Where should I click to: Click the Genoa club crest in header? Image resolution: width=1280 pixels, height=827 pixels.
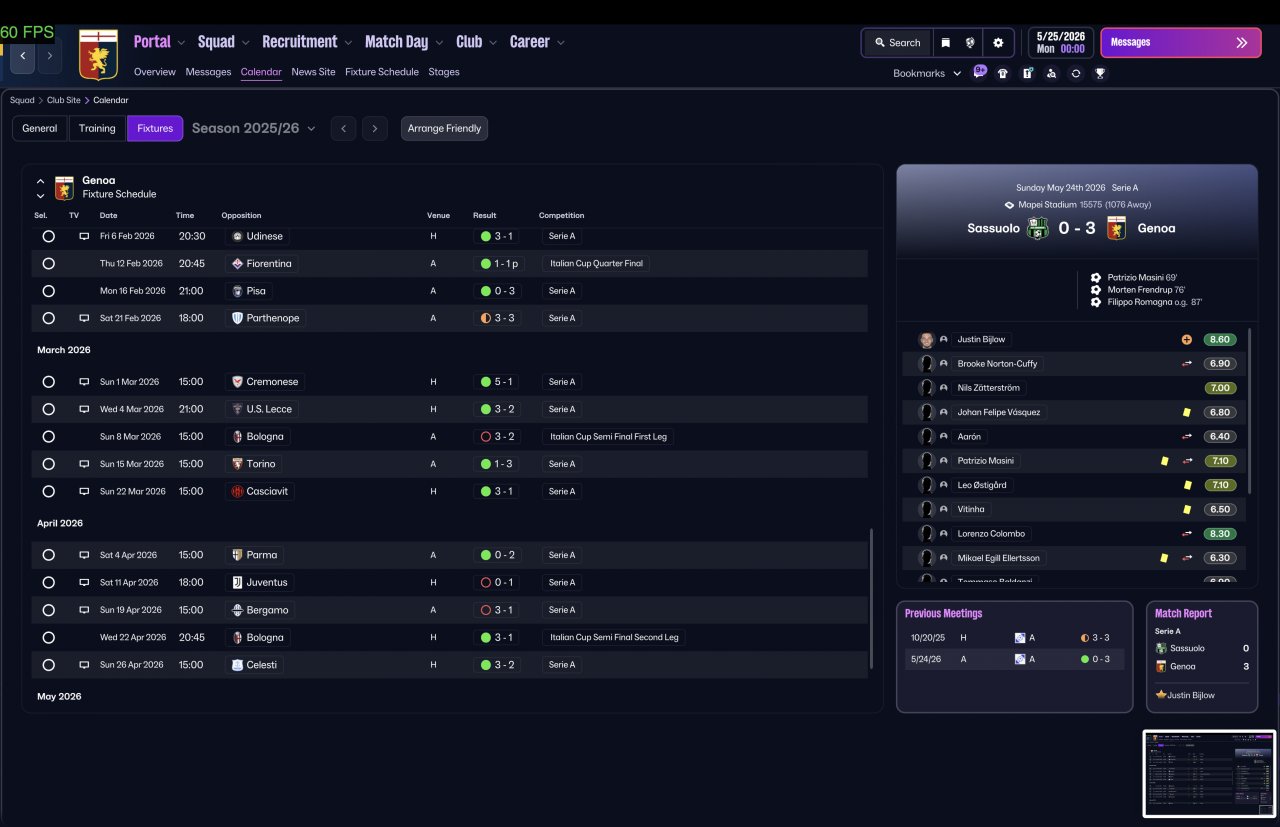[x=97, y=55]
